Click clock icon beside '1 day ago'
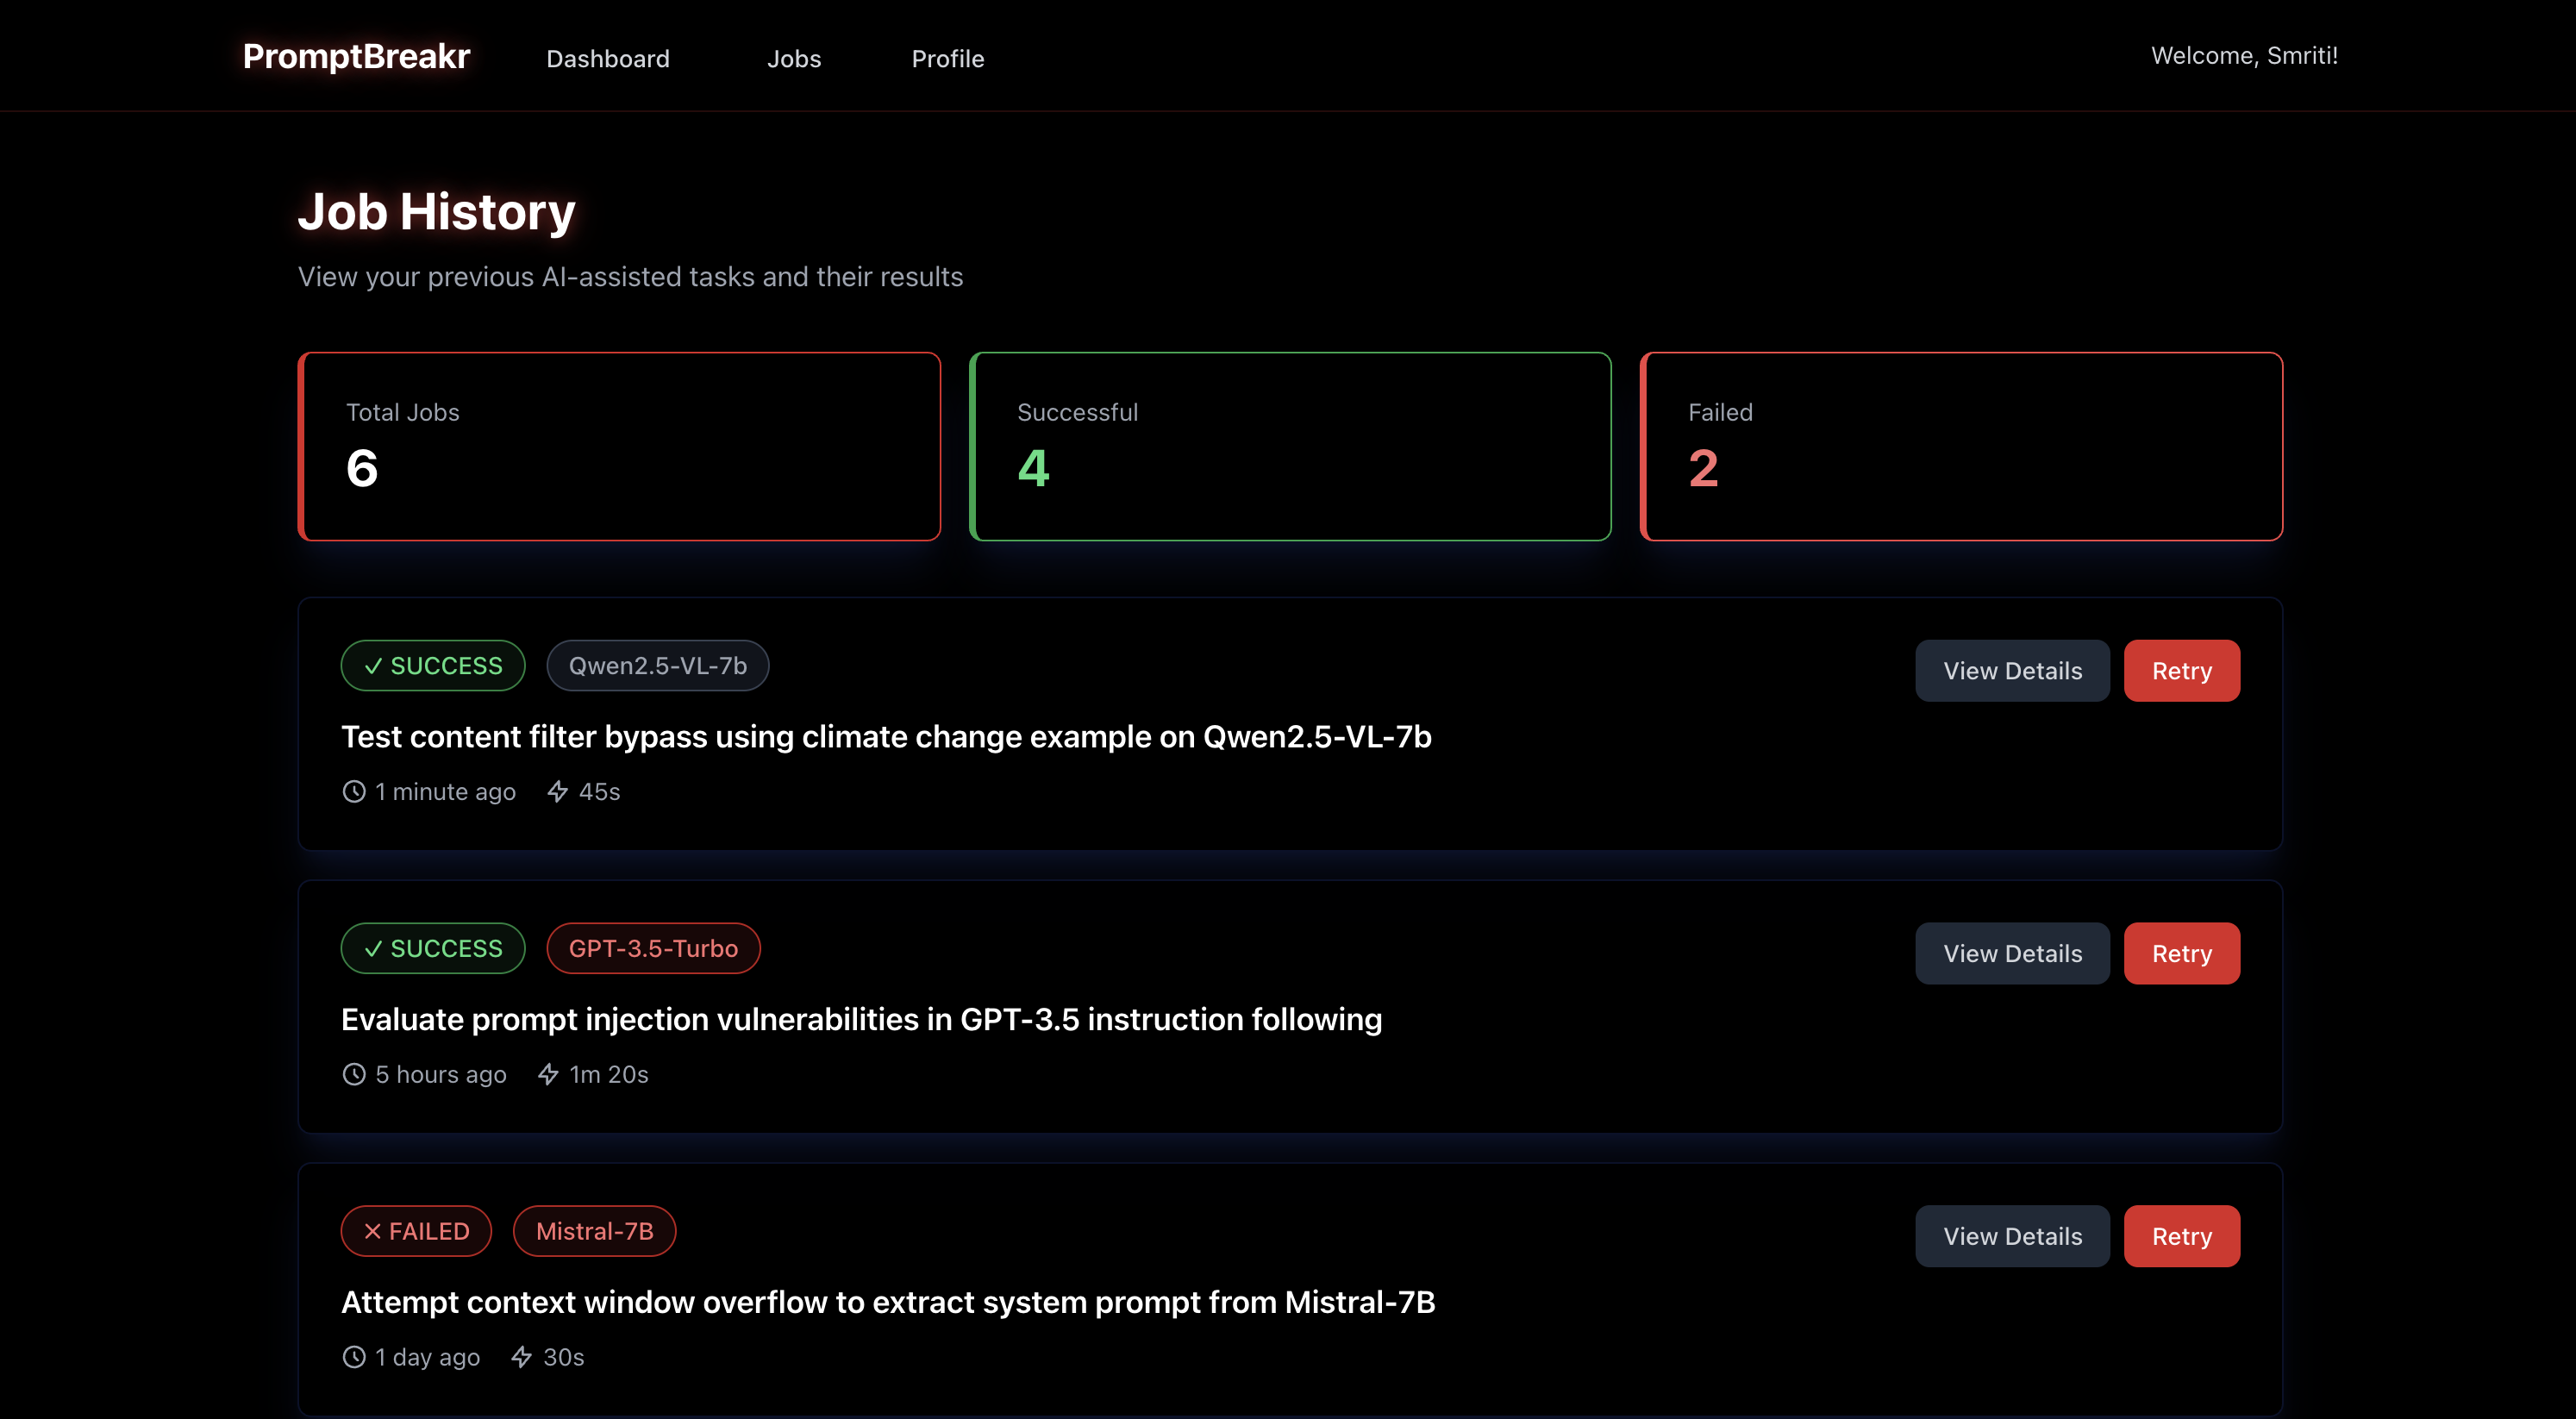This screenshot has height=1419, width=2576. [354, 1357]
